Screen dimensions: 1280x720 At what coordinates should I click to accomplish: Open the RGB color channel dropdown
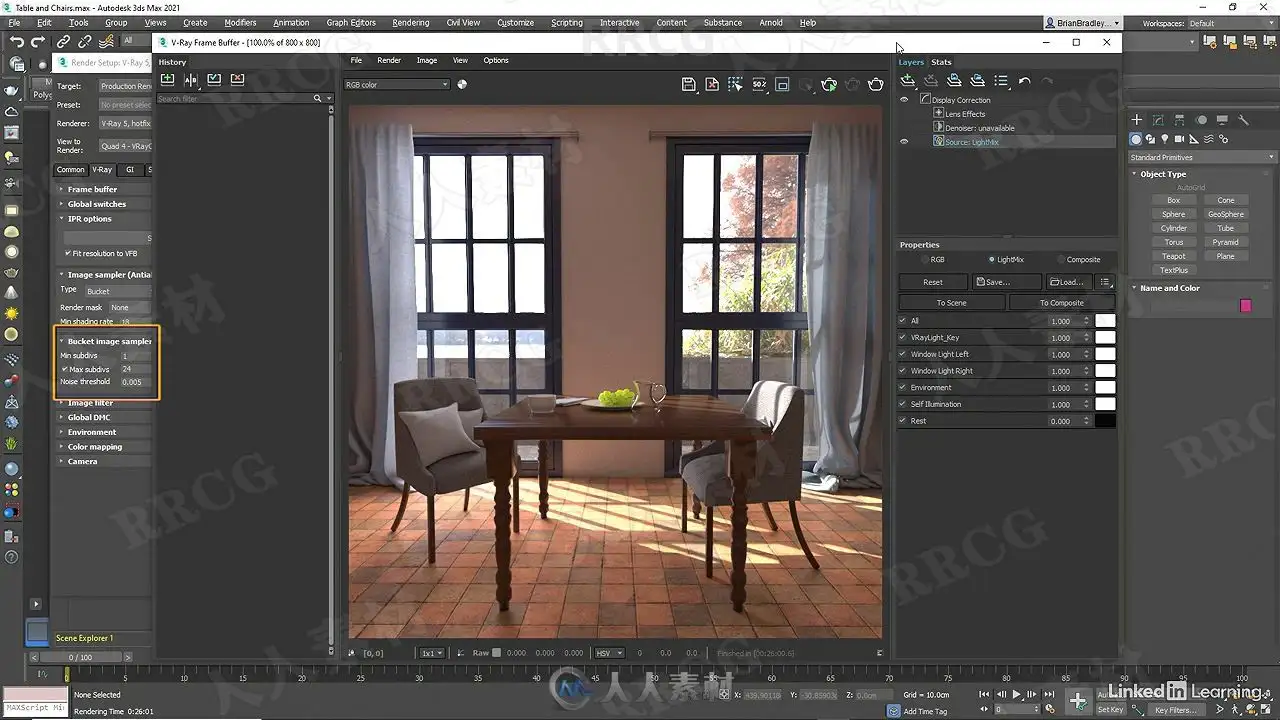[x=397, y=85]
